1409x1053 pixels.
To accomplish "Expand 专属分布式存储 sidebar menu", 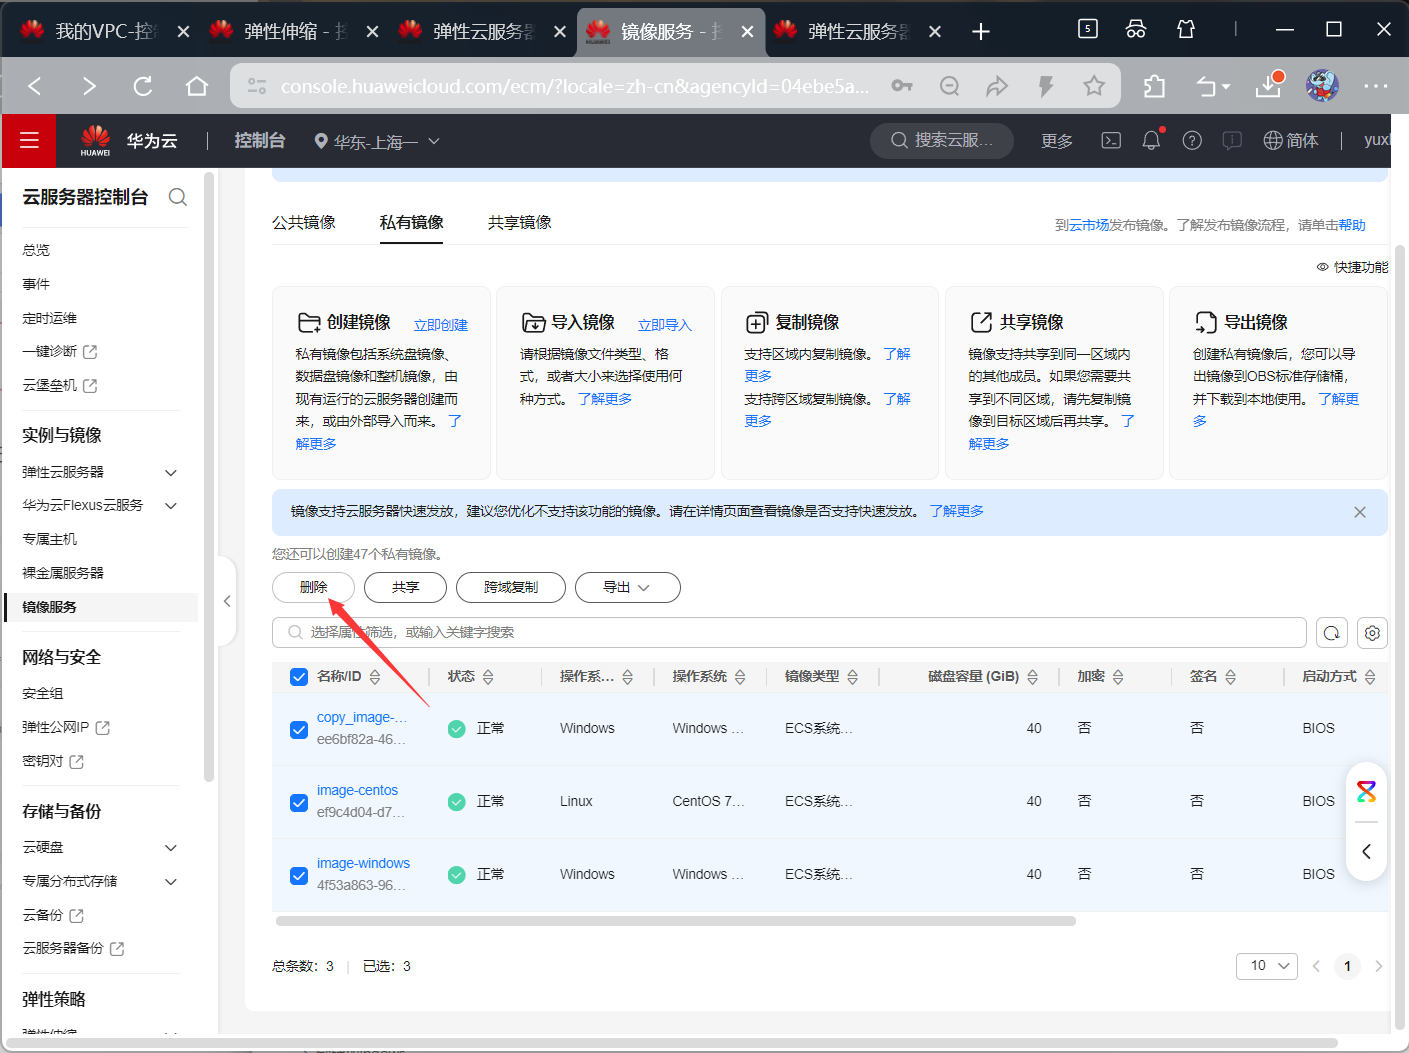I will [x=171, y=882].
